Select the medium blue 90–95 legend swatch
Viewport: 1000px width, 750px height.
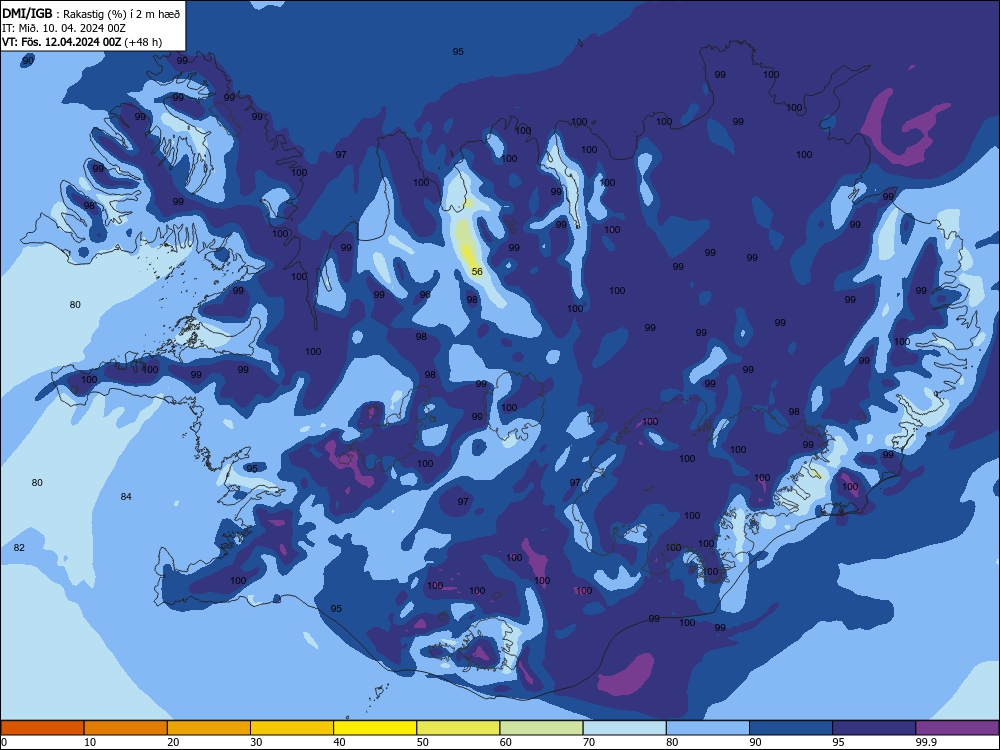(791, 728)
